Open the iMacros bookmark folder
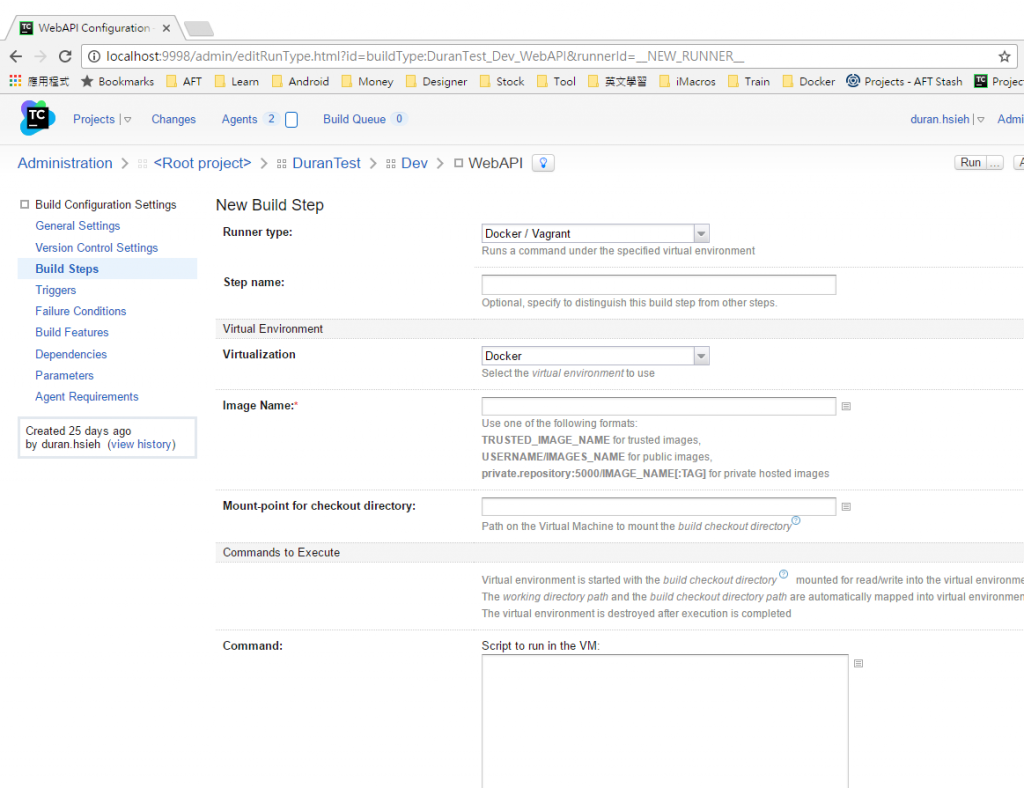This screenshot has height=788, width=1024. pyautogui.click(x=687, y=81)
